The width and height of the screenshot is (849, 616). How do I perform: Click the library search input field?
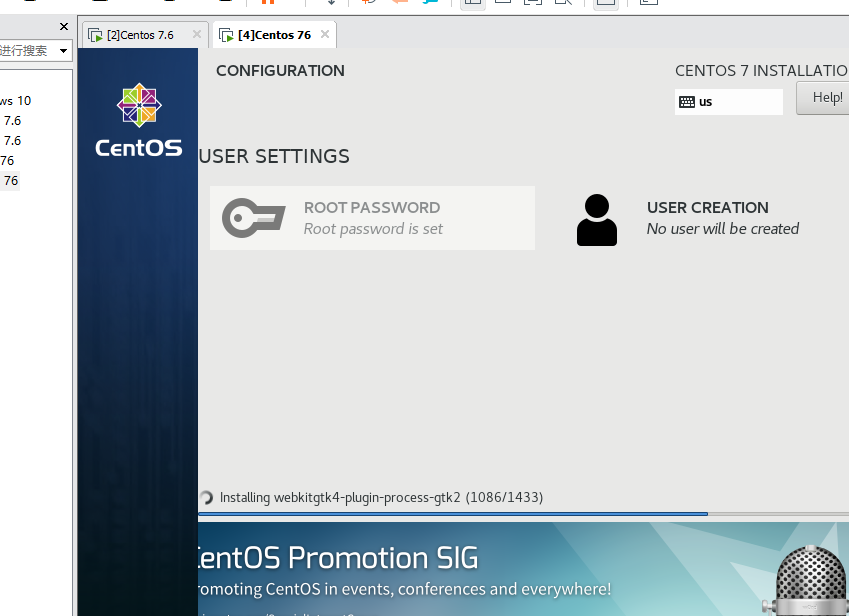click(27, 51)
